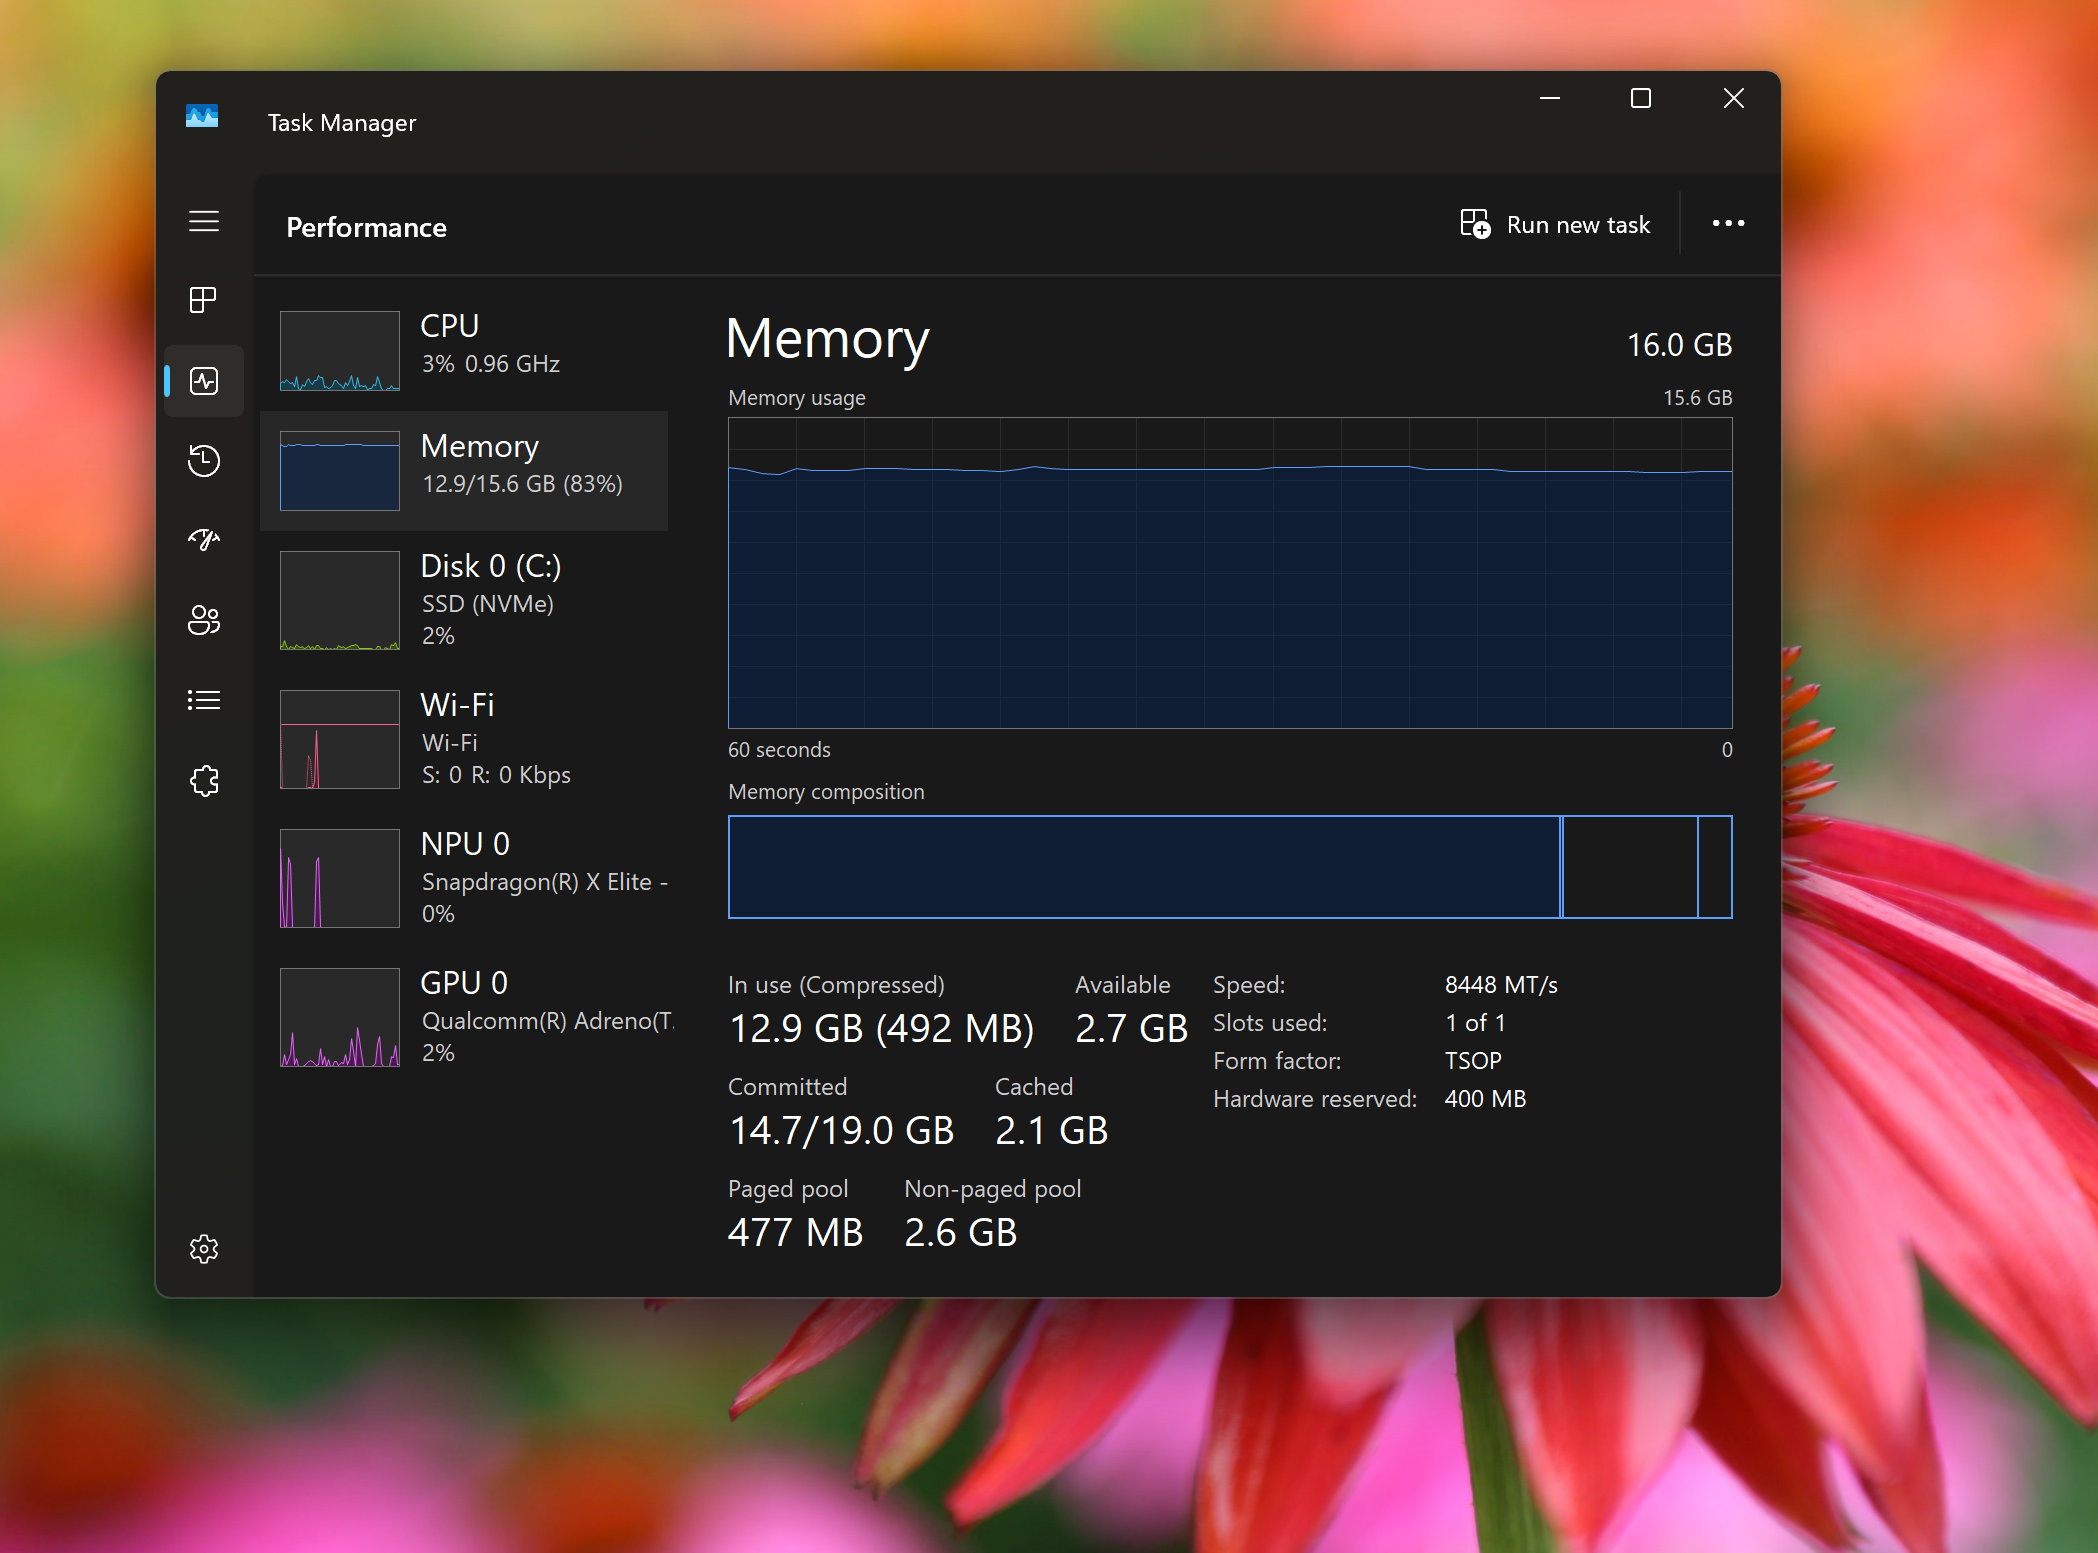Open the Settings gear at sidebar bottom
The height and width of the screenshot is (1553, 2098).
204,1249
